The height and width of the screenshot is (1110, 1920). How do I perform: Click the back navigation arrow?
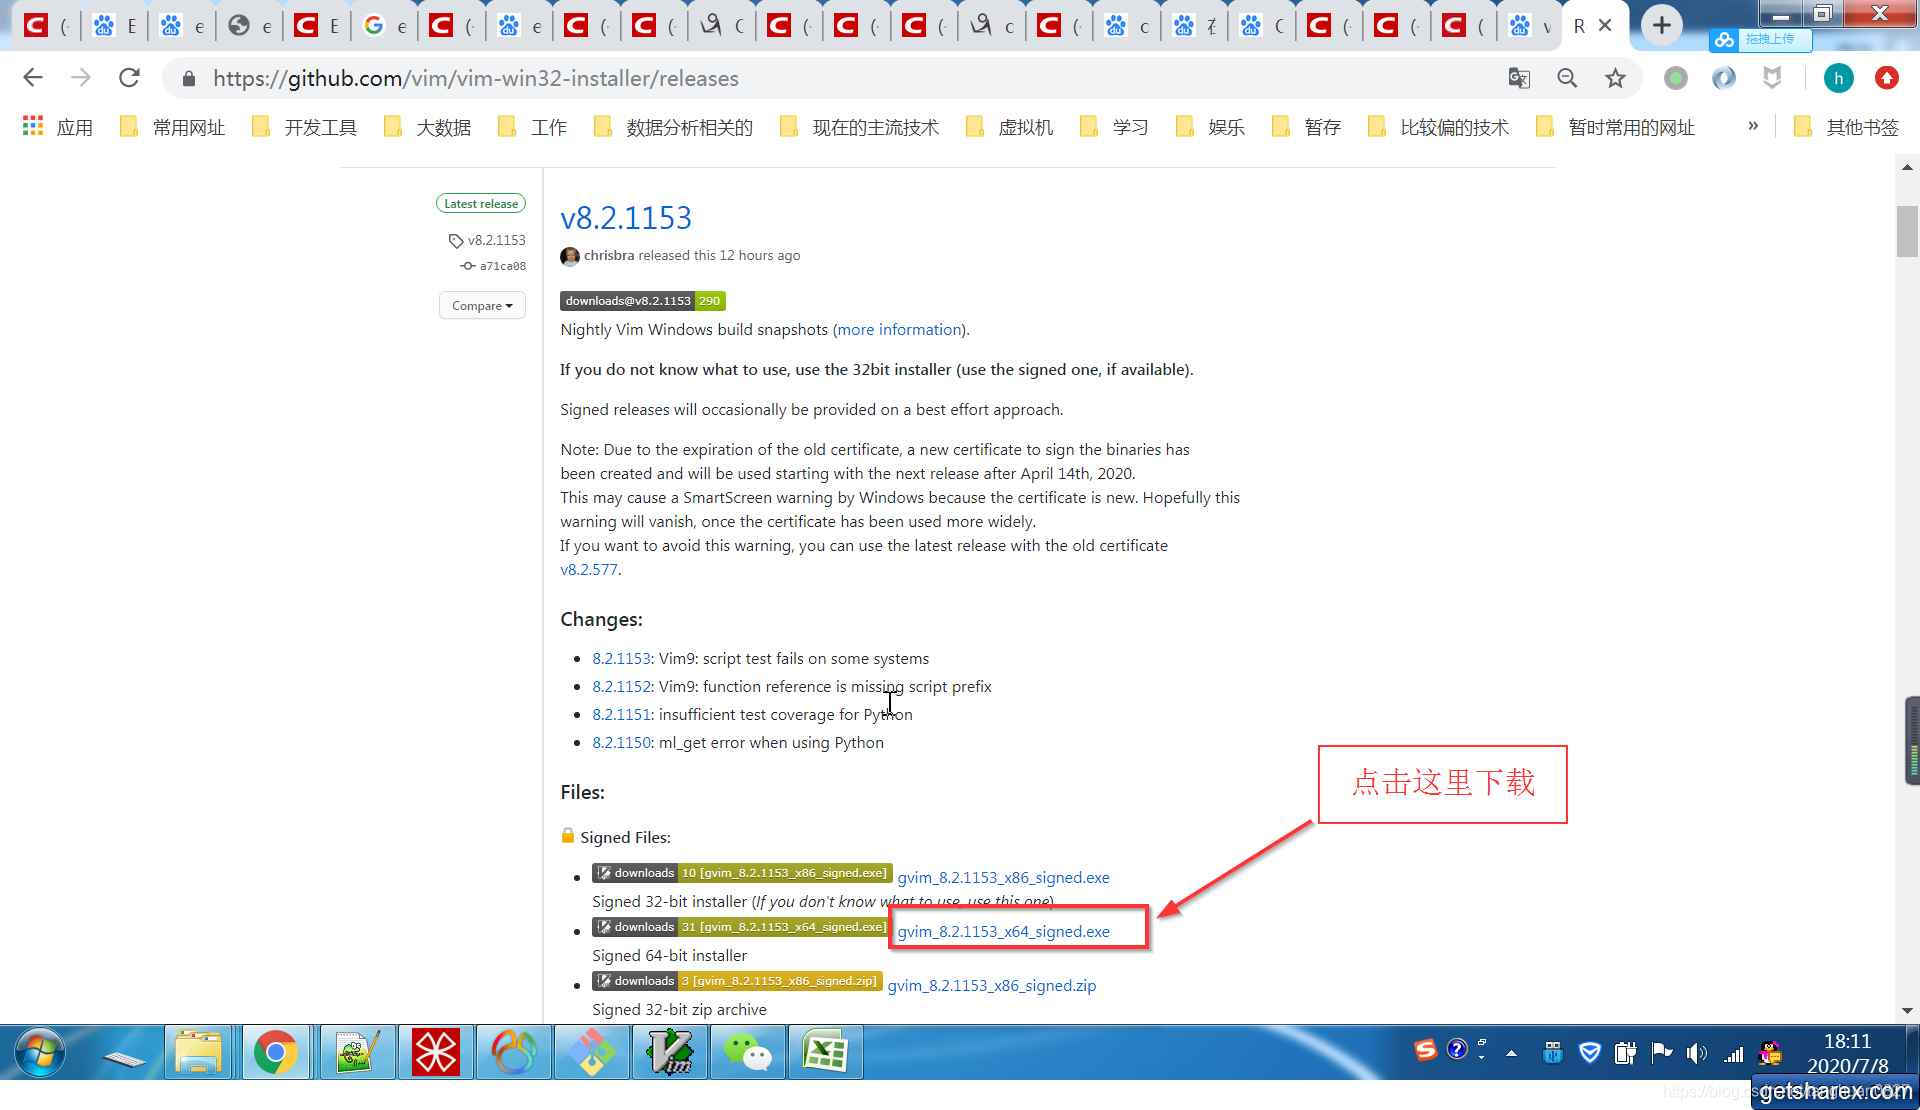coord(33,78)
